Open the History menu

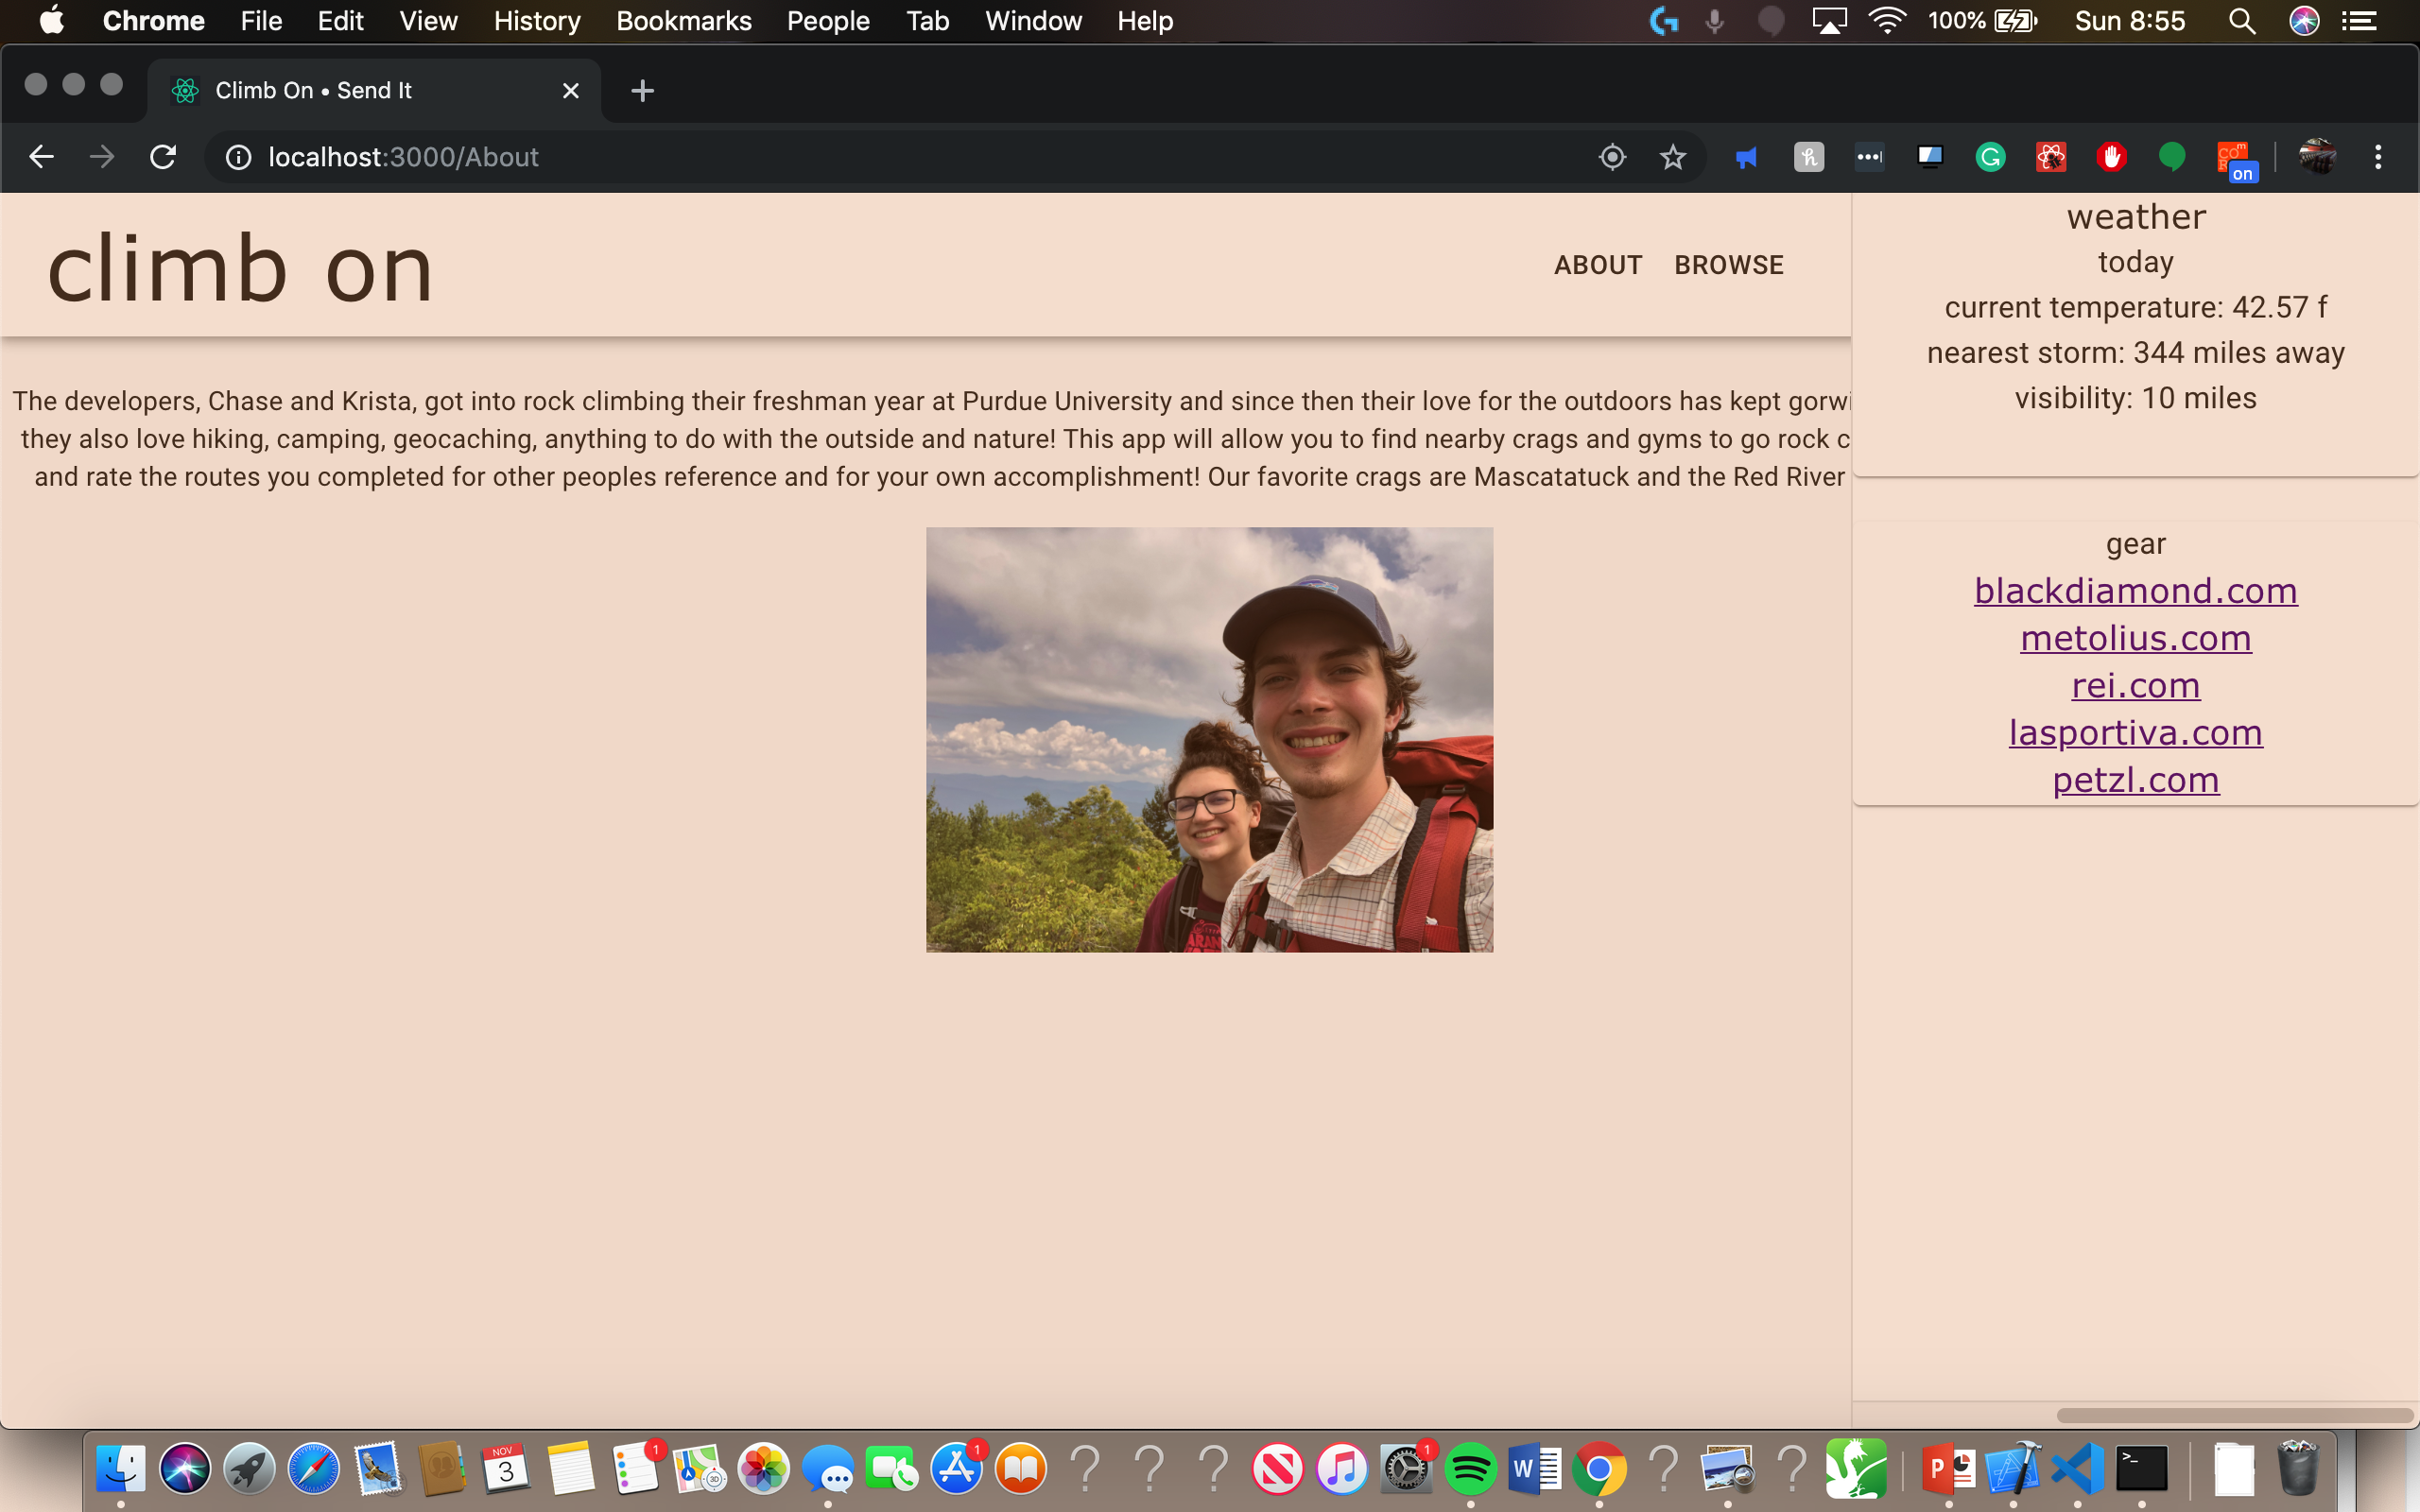tap(536, 21)
